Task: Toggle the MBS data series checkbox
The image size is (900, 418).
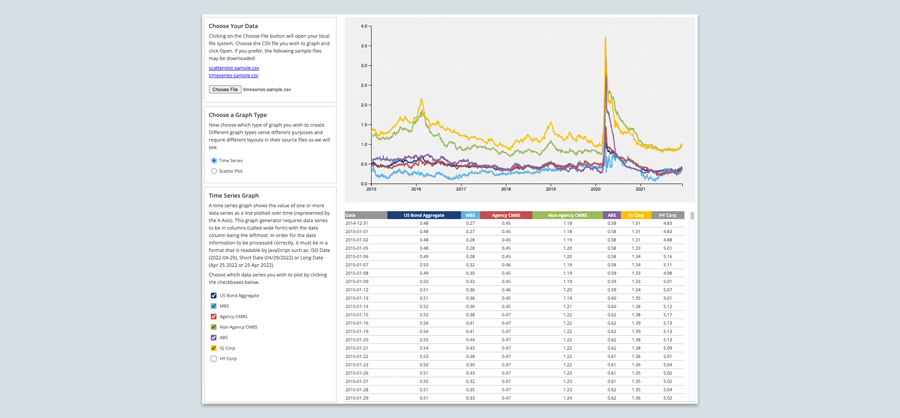Action: [214, 306]
